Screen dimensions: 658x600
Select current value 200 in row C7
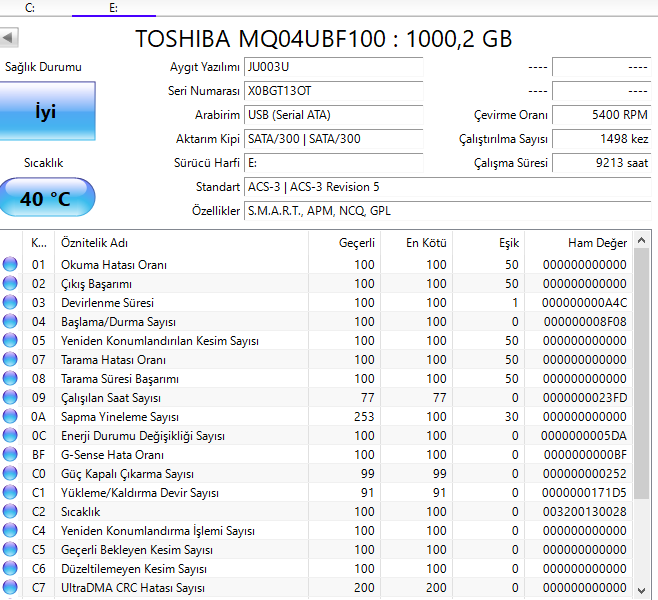click(364, 588)
